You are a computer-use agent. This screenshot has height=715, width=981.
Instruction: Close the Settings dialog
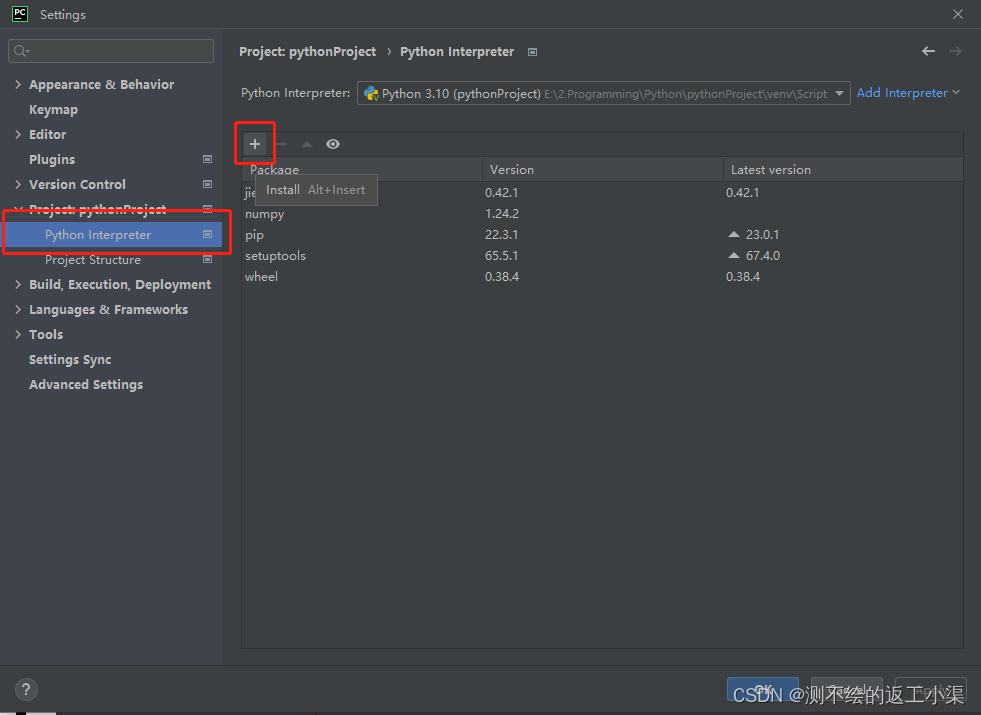[x=958, y=14]
